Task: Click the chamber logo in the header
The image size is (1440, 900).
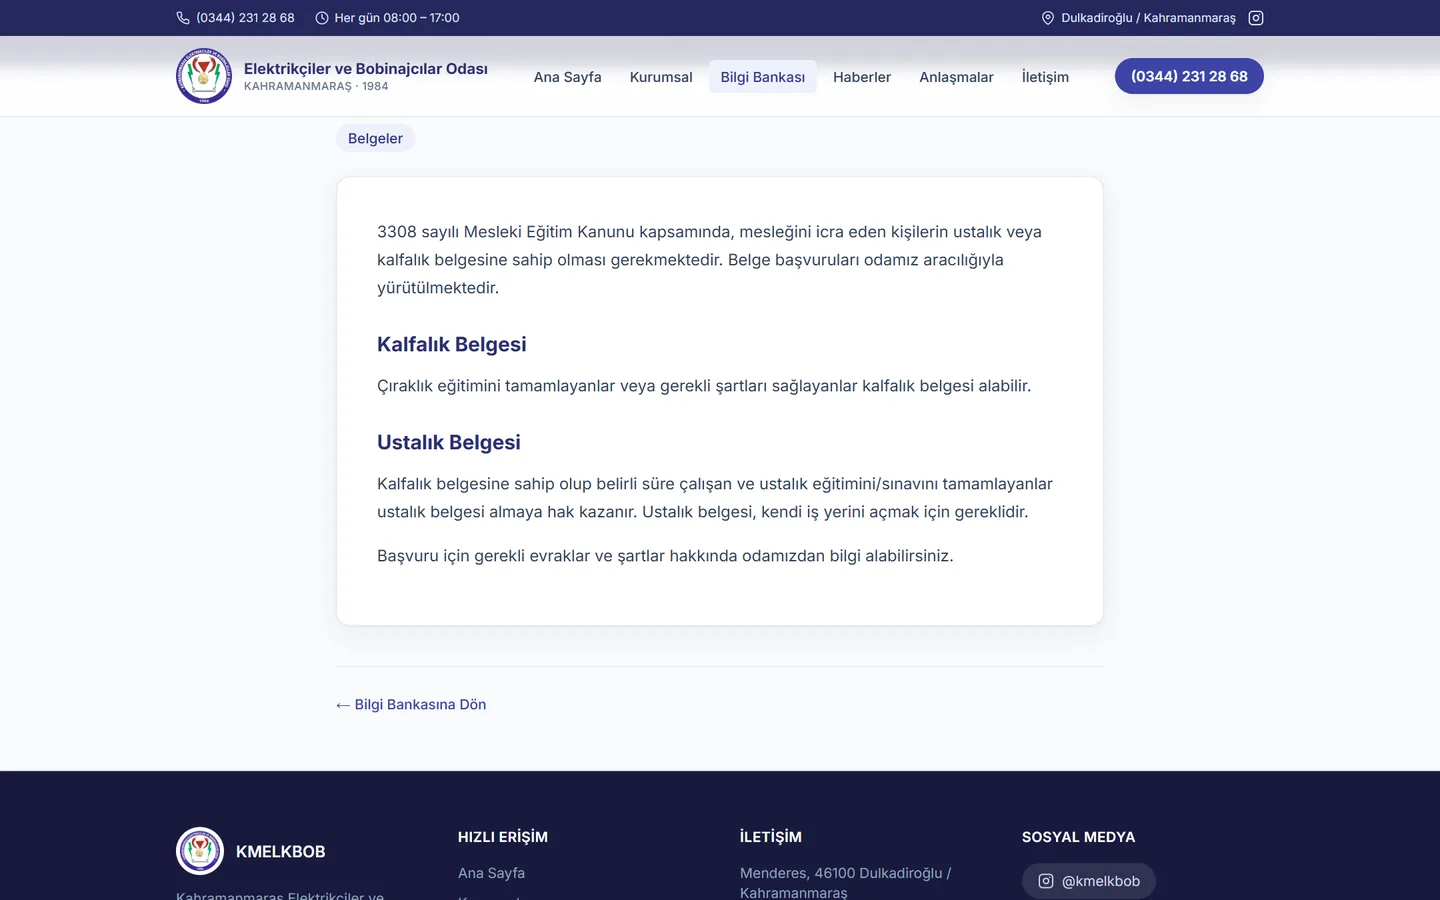Action: (x=204, y=76)
